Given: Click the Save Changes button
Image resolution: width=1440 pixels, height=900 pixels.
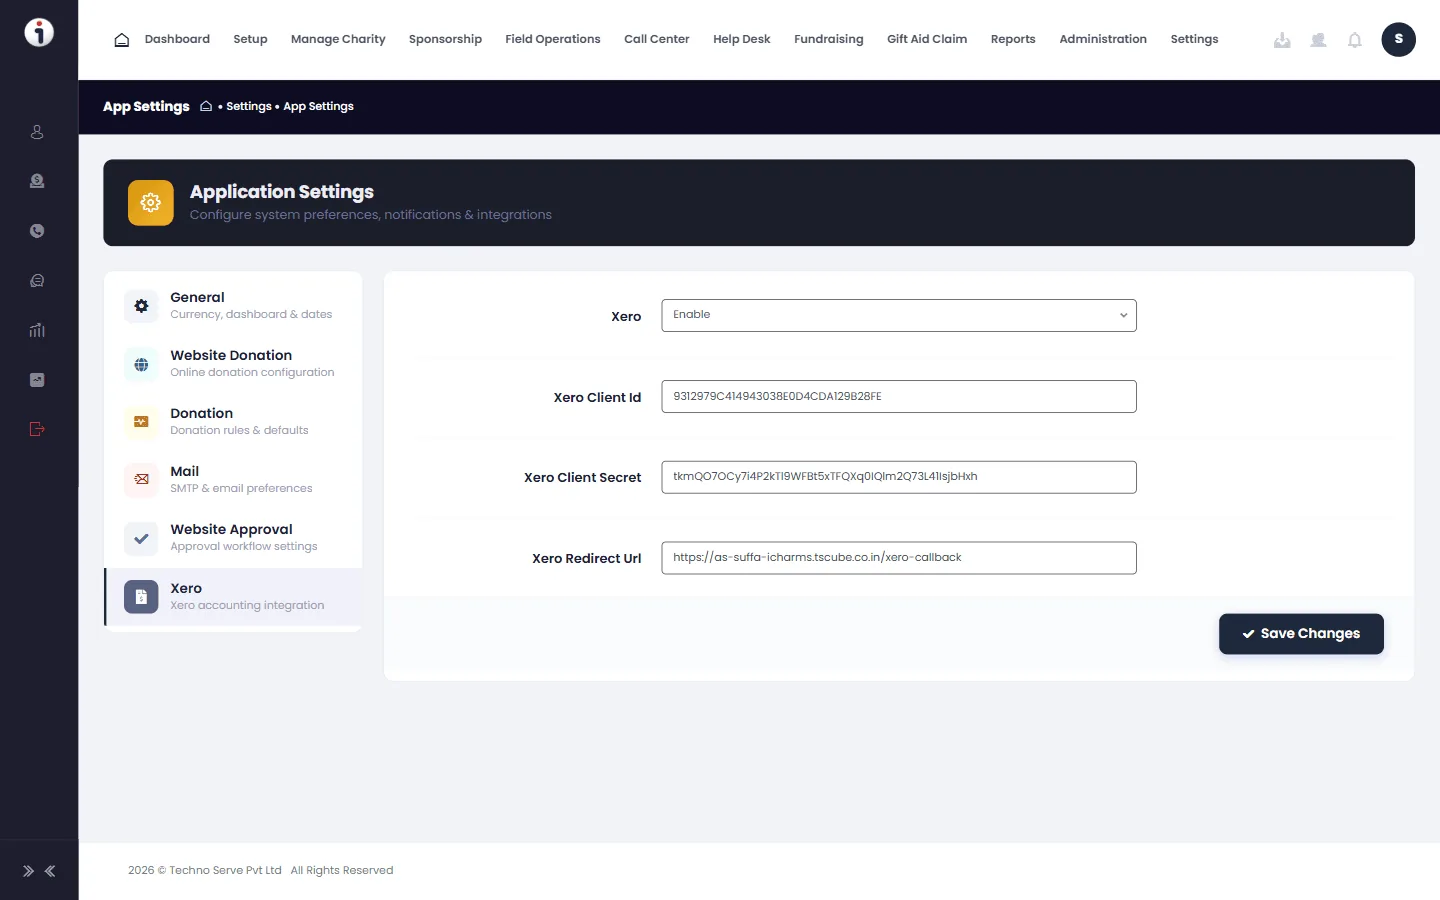Looking at the screenshot, I should [x=1301, y=634].
